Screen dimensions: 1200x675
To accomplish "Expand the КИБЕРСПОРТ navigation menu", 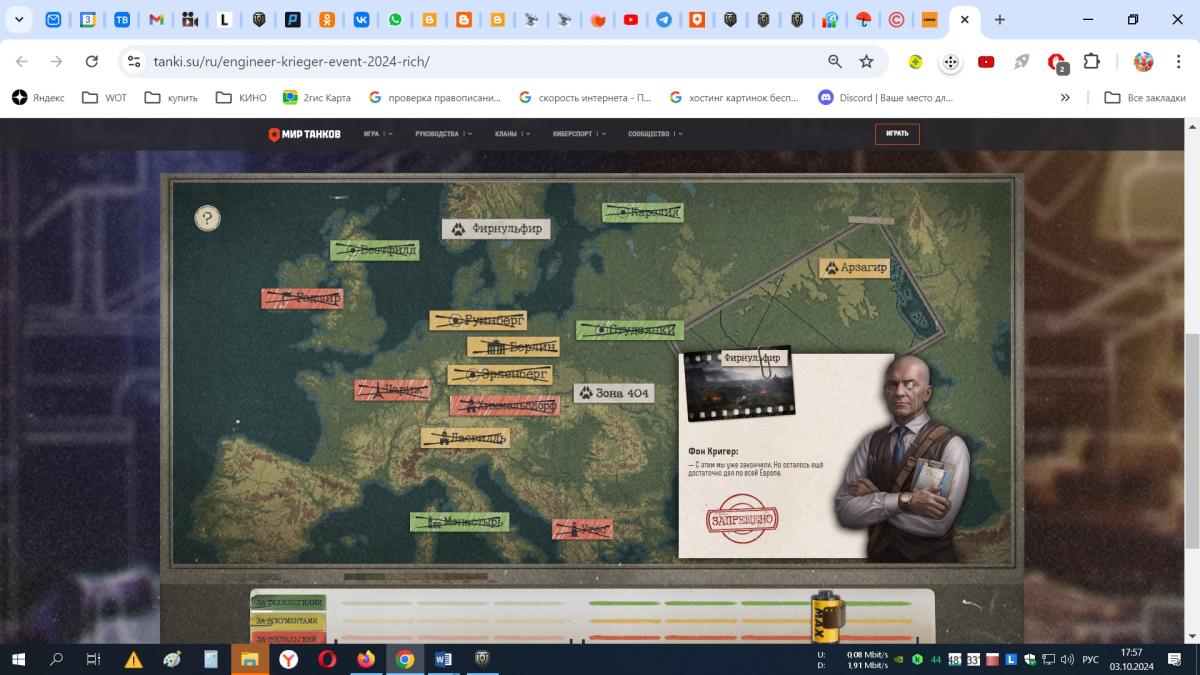I will (x=580, y=134).
